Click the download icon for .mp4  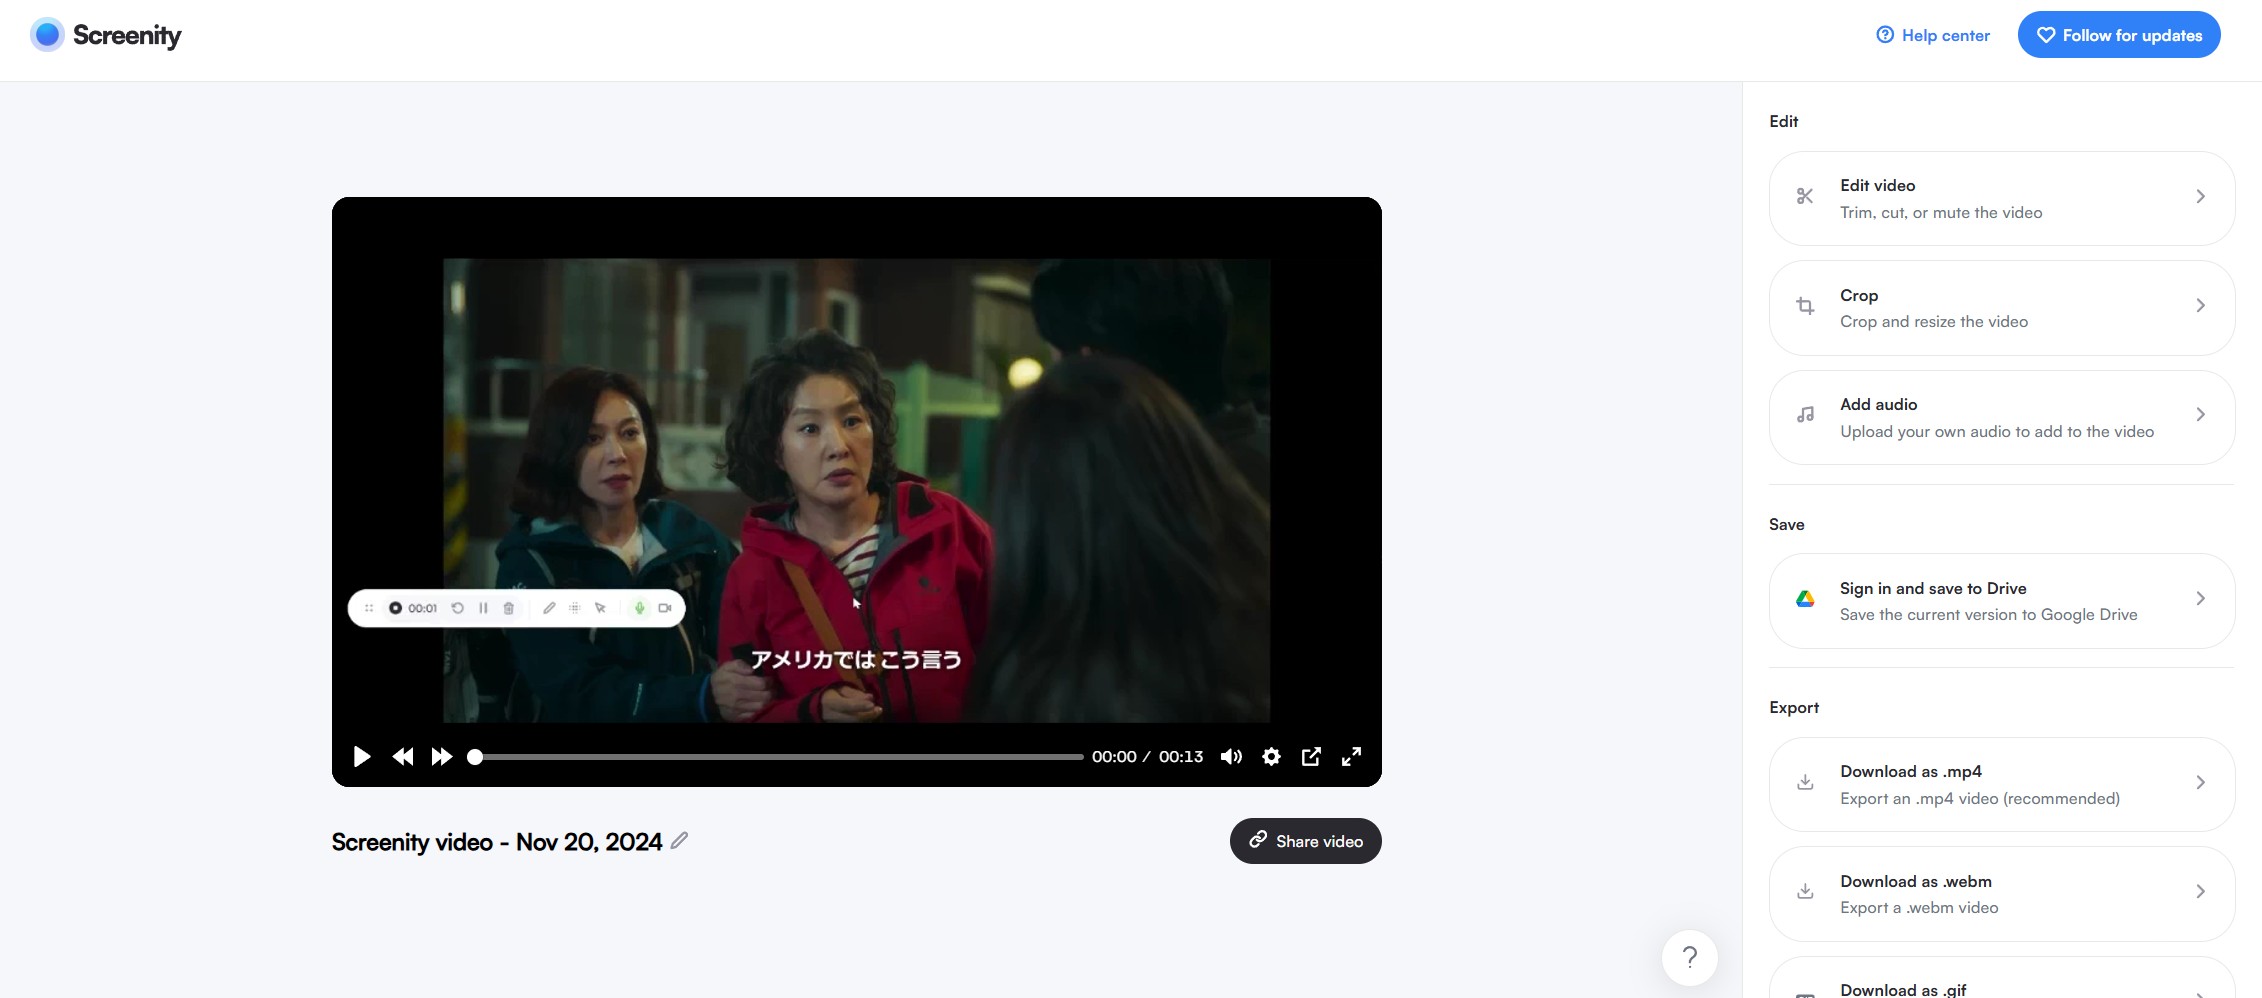[x=1805, y=783]
